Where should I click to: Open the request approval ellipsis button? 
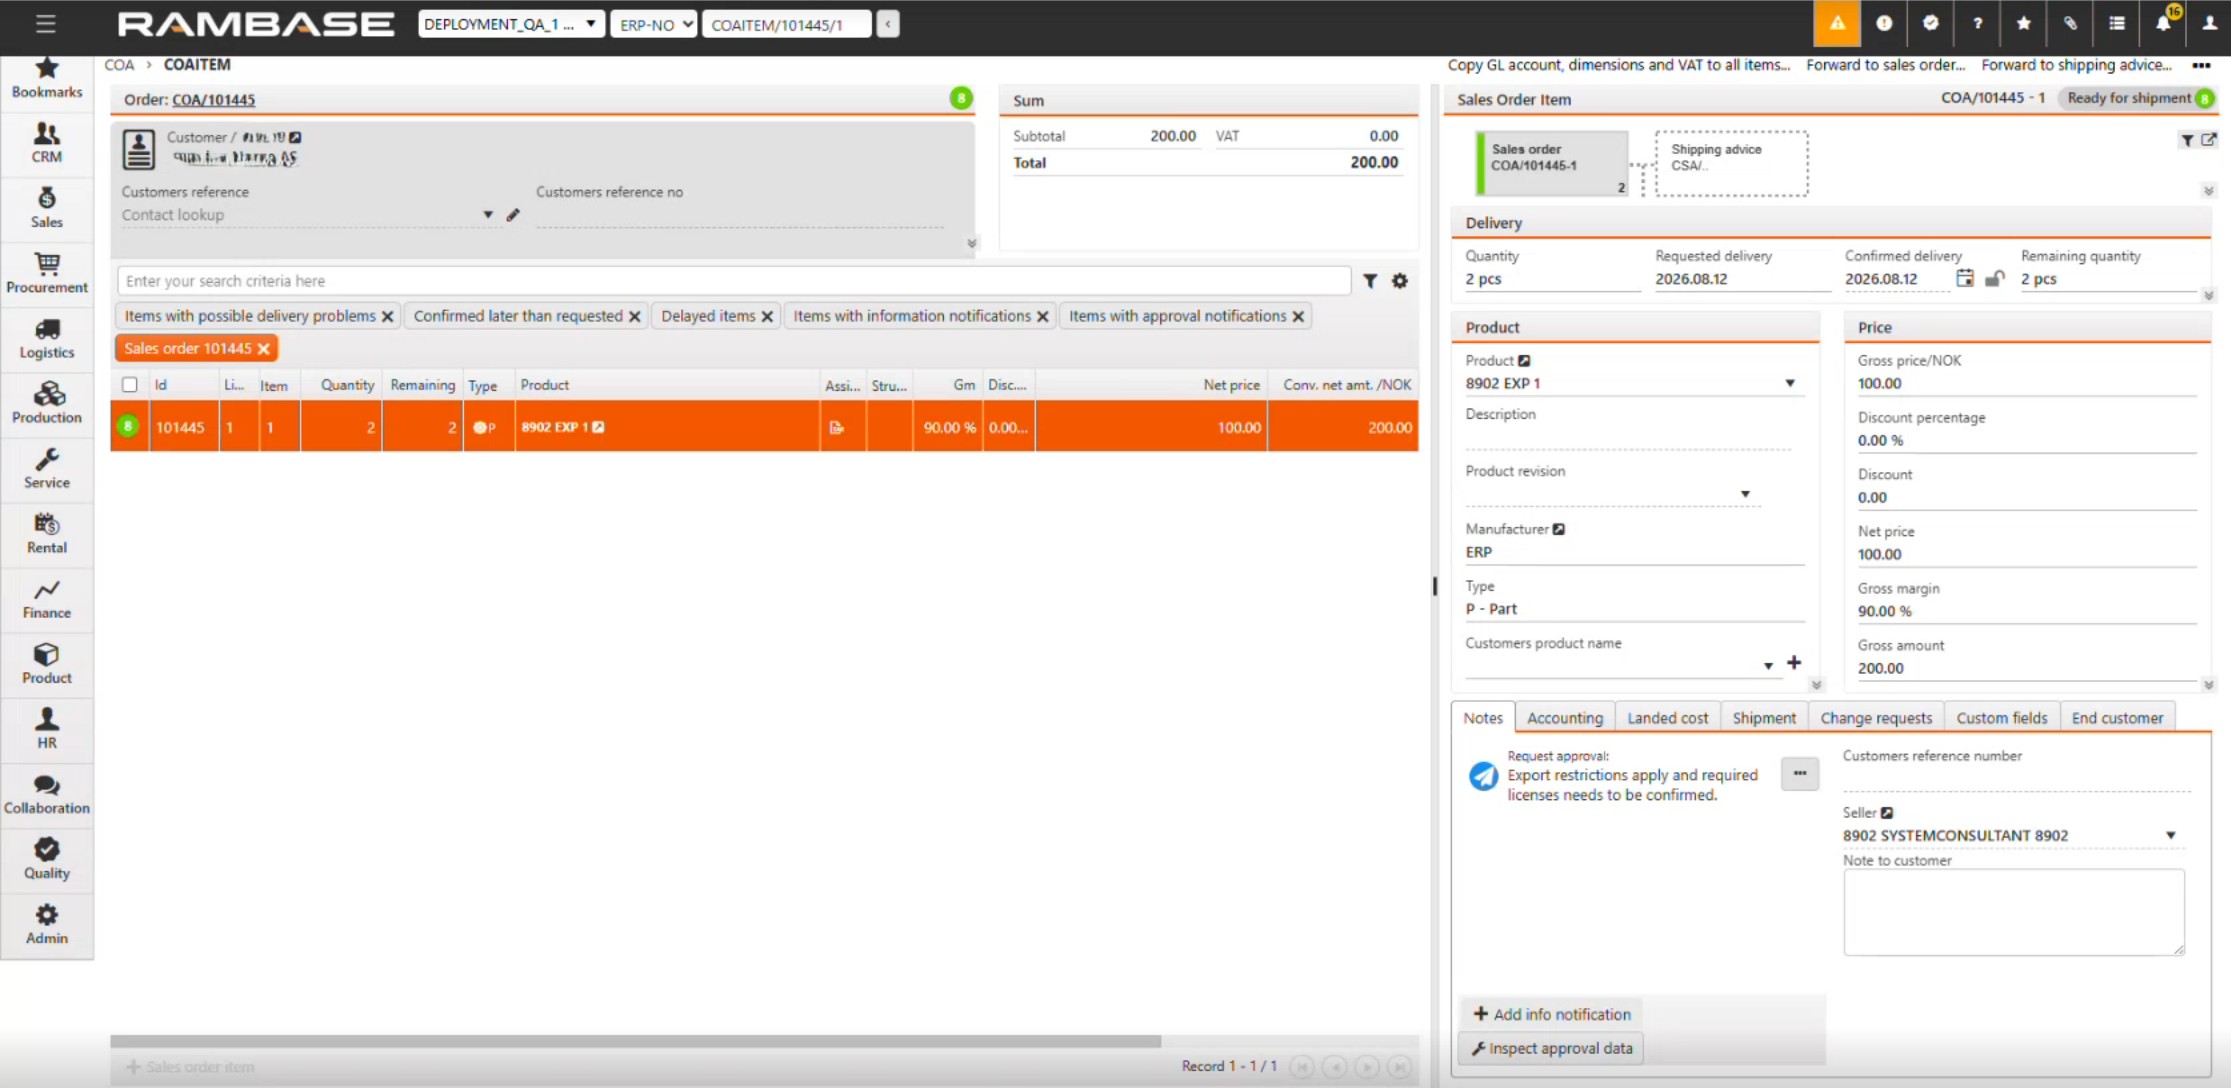pos(1799,773)
